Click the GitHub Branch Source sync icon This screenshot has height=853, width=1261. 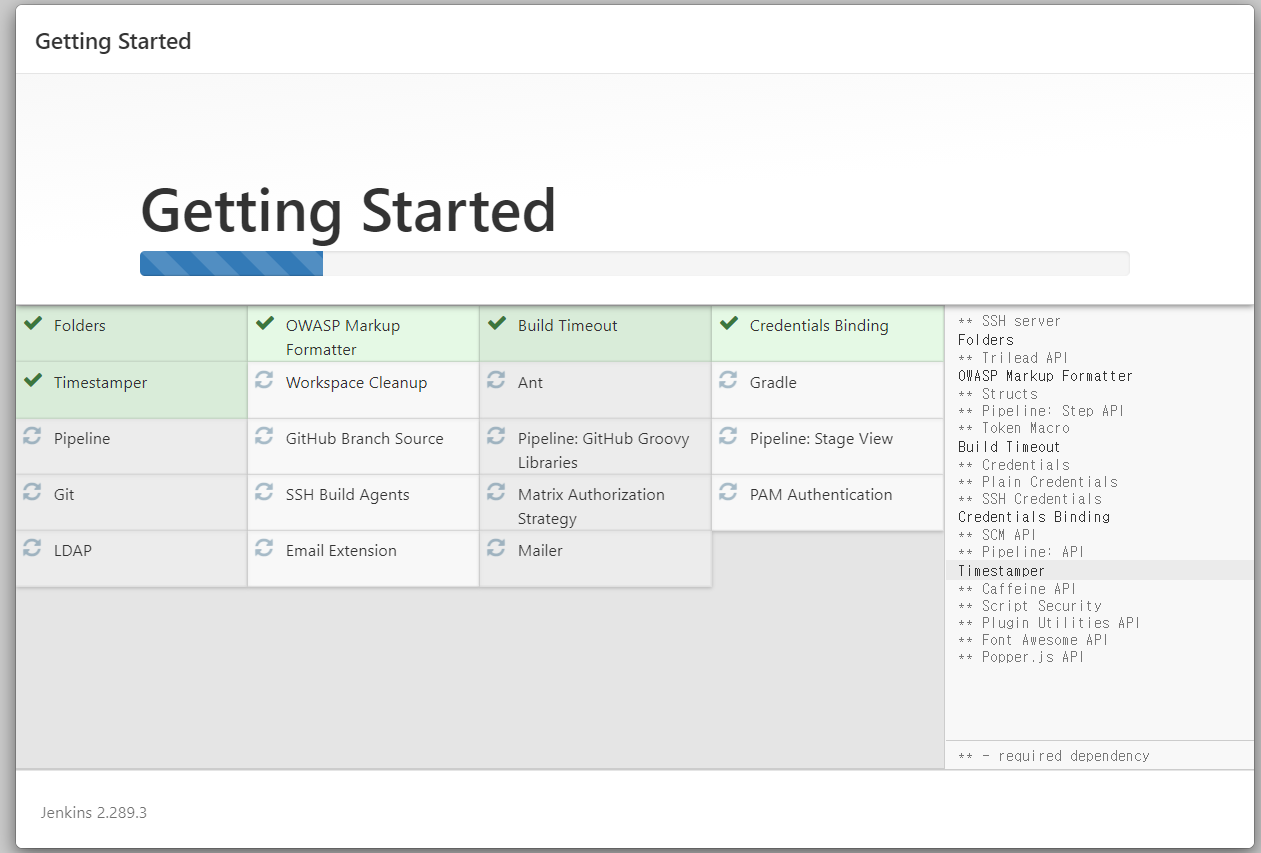click(264, 436)
